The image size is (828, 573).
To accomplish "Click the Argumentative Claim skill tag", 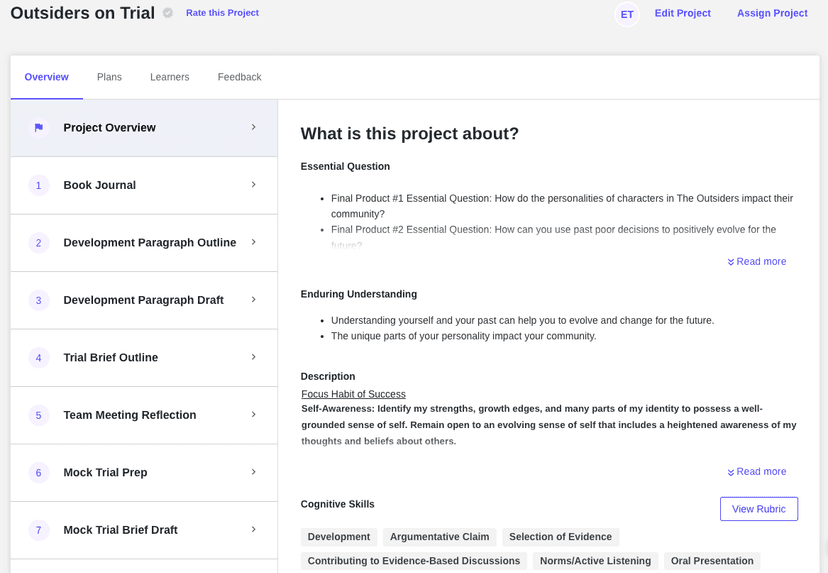I will [x=439, y=537].
